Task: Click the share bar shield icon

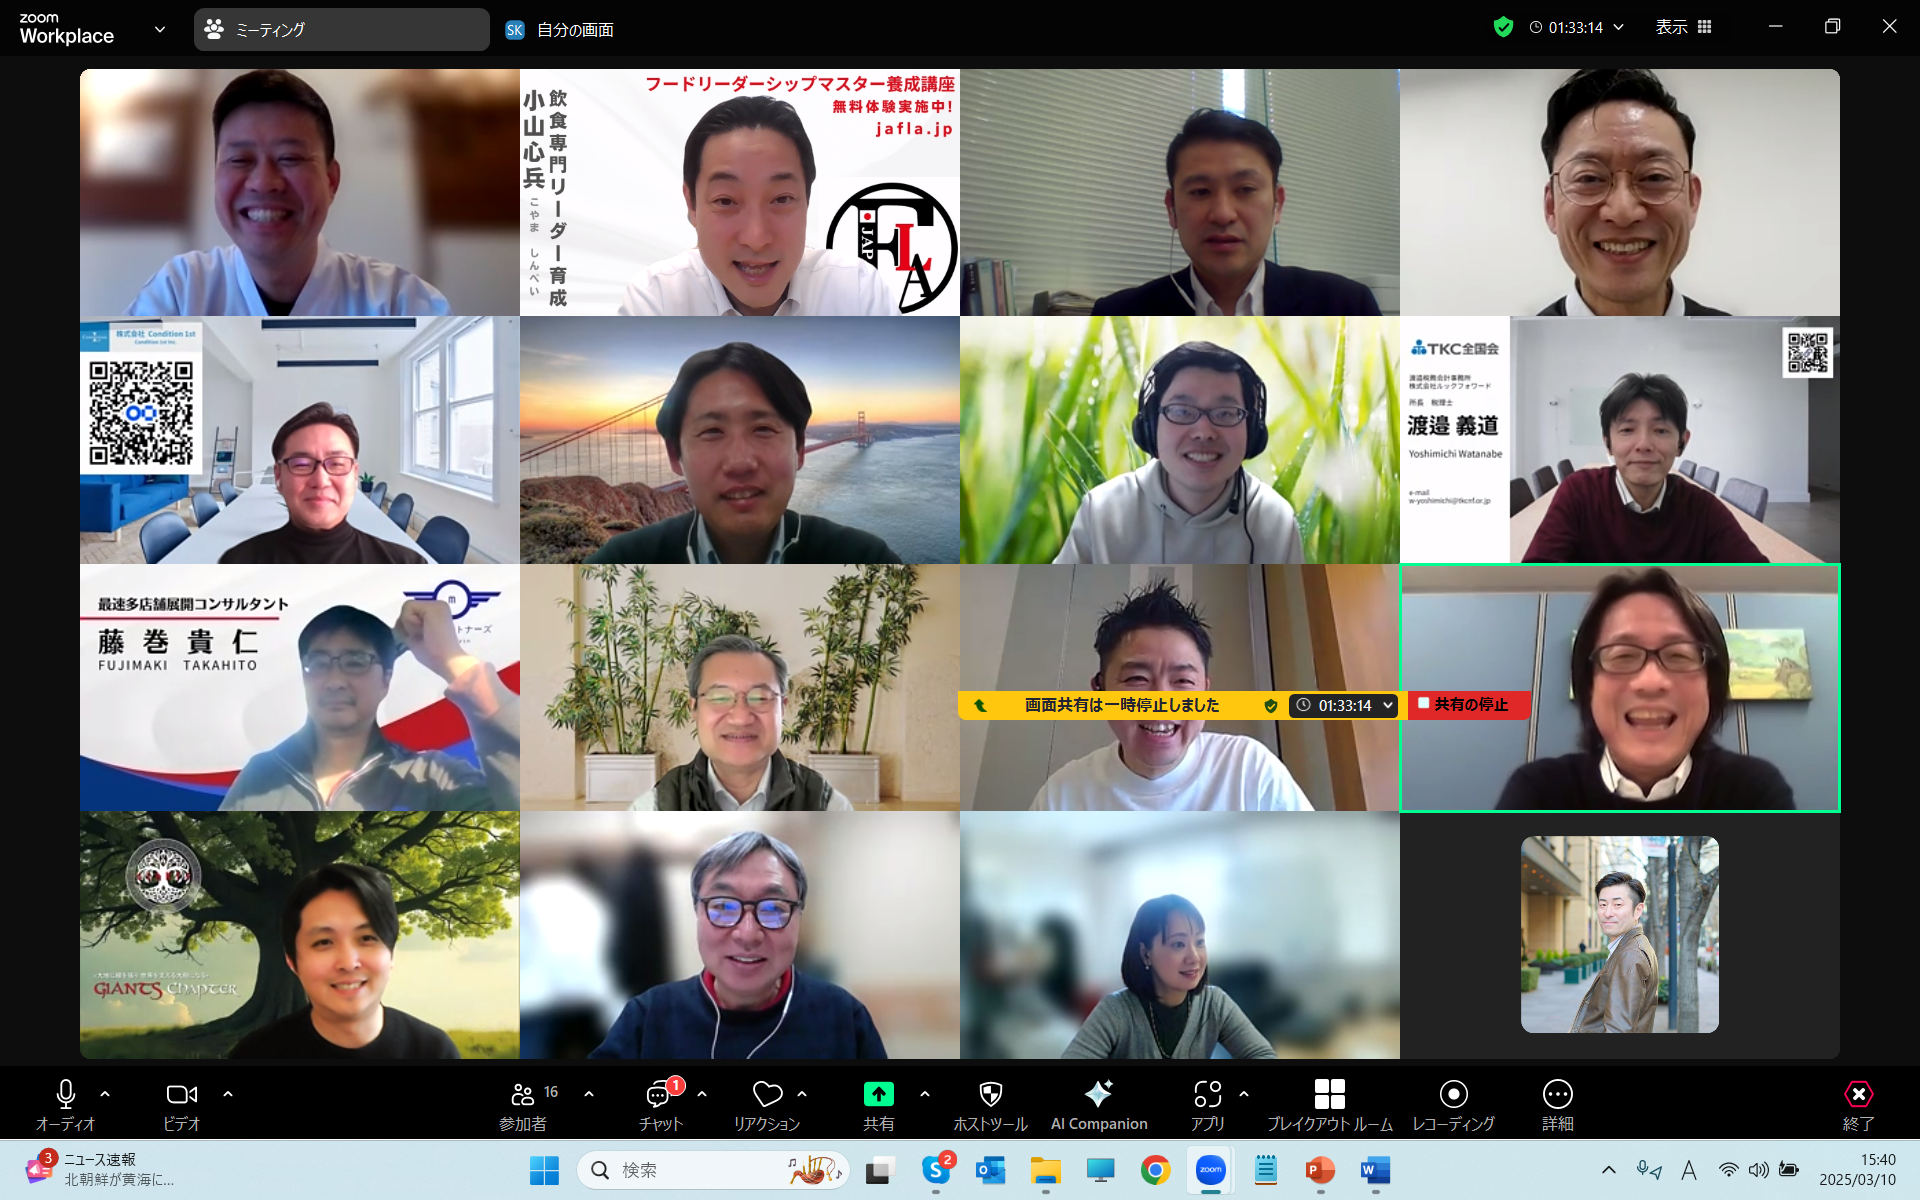Action: tap(1270, 706)
